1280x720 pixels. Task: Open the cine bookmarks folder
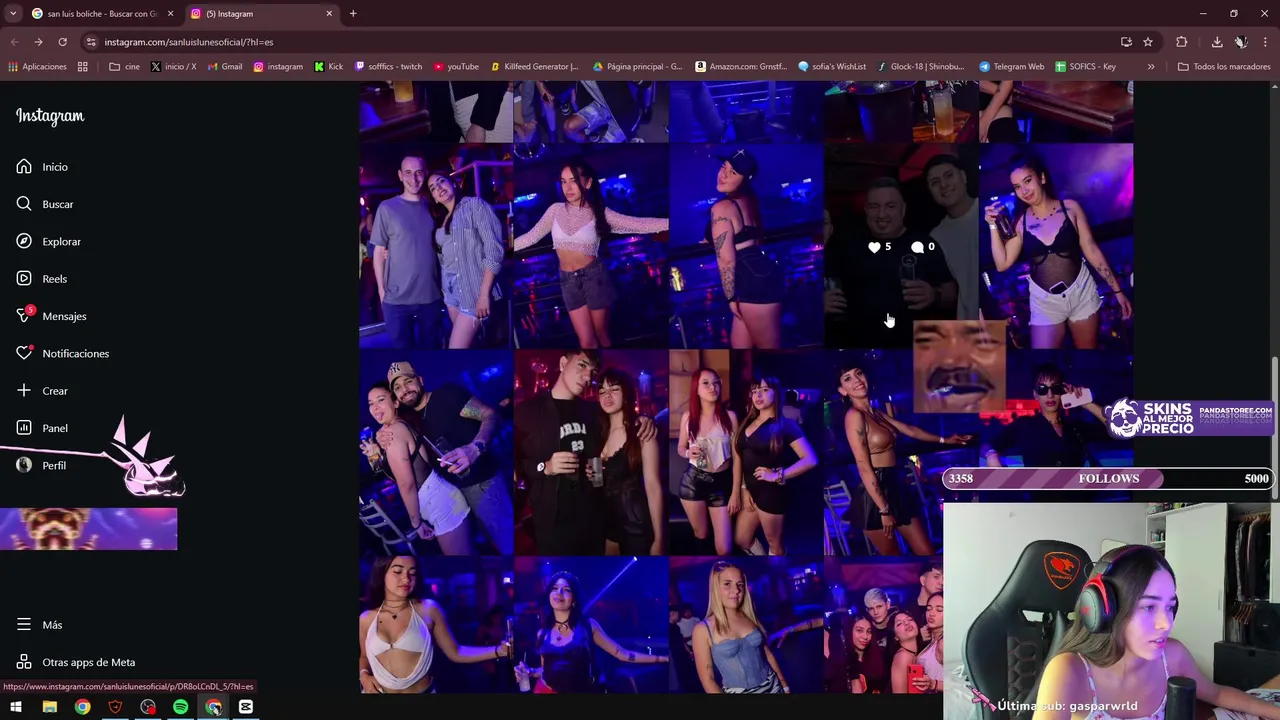[x=125, y=67]
